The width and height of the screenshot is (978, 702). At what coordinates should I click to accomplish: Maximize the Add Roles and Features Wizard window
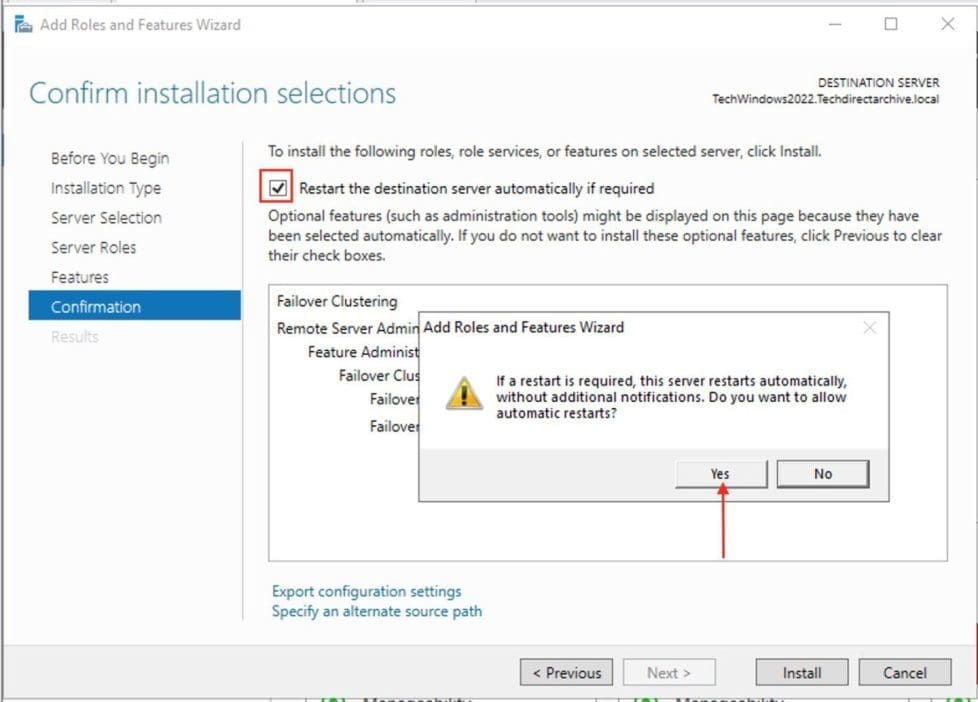[x=890, y=24]
